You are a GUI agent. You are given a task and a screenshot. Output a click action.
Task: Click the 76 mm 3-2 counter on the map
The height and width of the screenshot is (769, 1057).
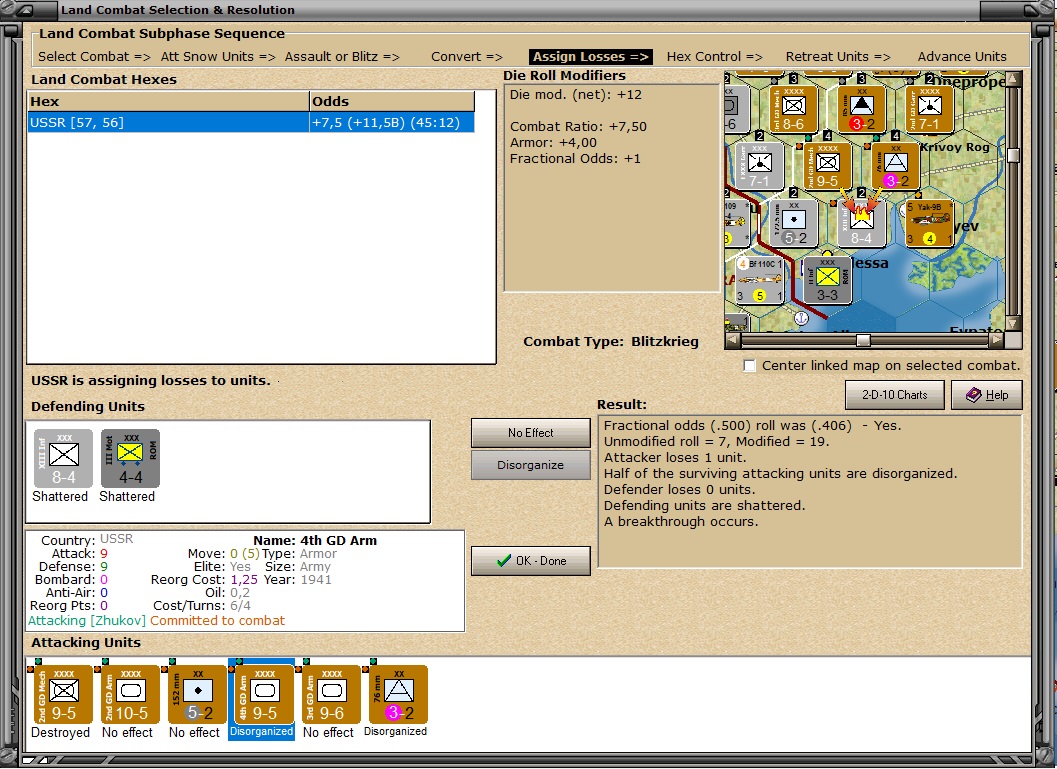coord(896,166)
